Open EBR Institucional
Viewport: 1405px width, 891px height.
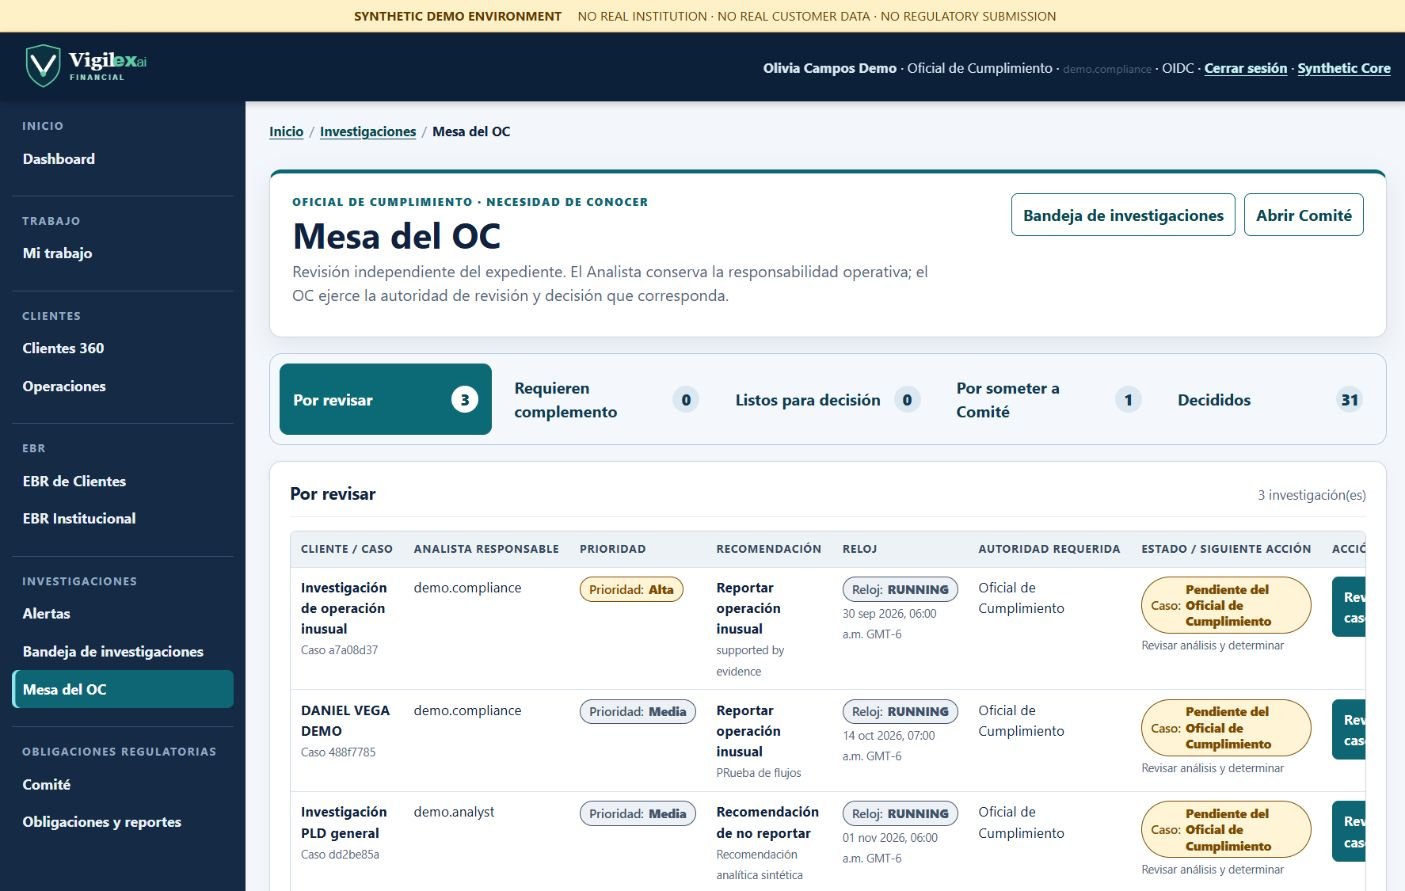(79, 518)
